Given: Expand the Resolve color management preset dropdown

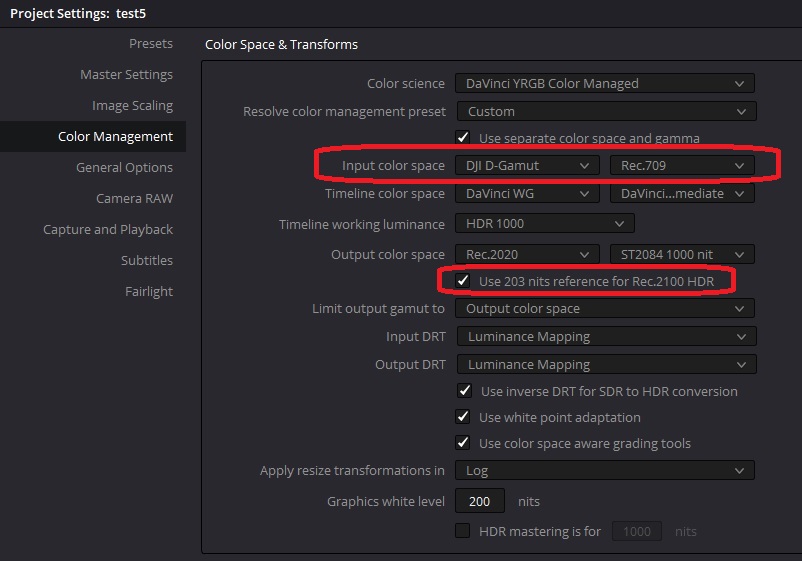Looking at the screenshot, I should (606, 111).
